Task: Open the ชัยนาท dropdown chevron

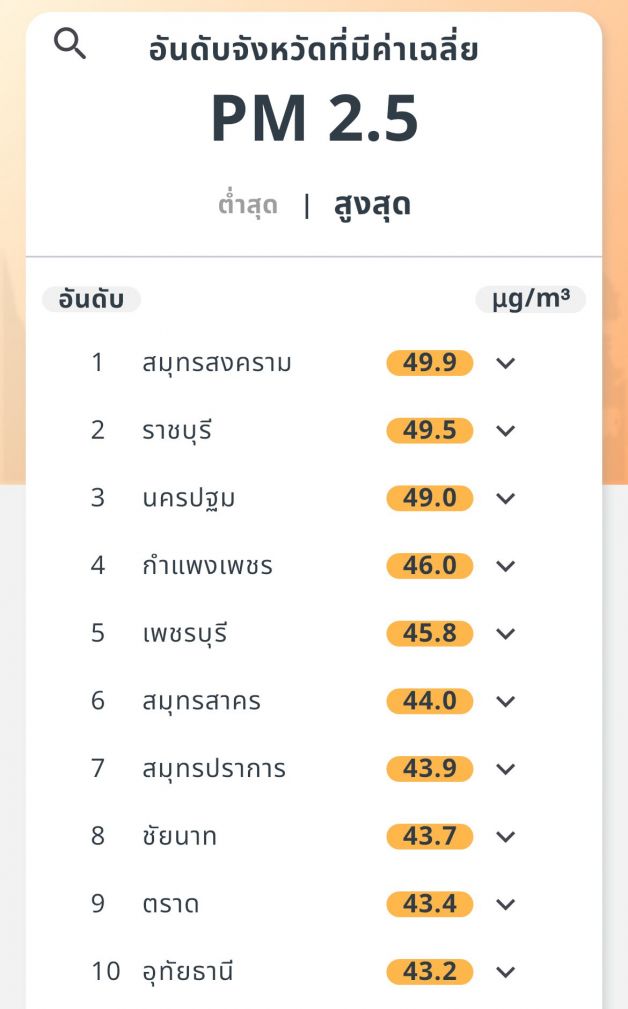Action: click(x=505, y=836)
